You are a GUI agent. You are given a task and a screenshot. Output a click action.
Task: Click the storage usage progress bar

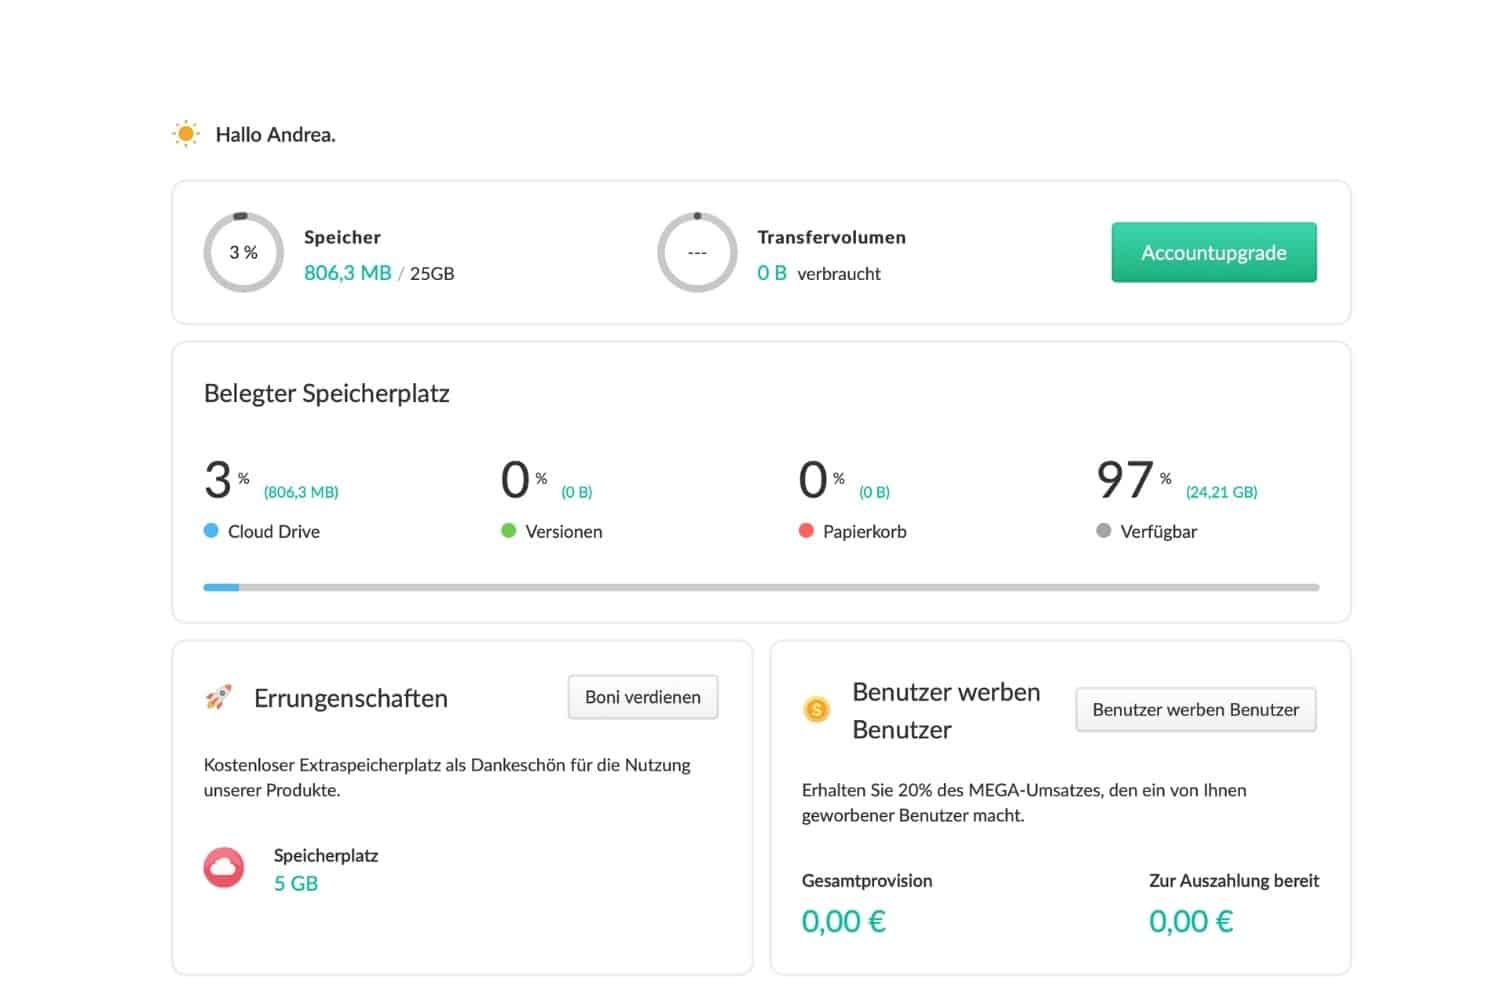click(x=761, y=587)
